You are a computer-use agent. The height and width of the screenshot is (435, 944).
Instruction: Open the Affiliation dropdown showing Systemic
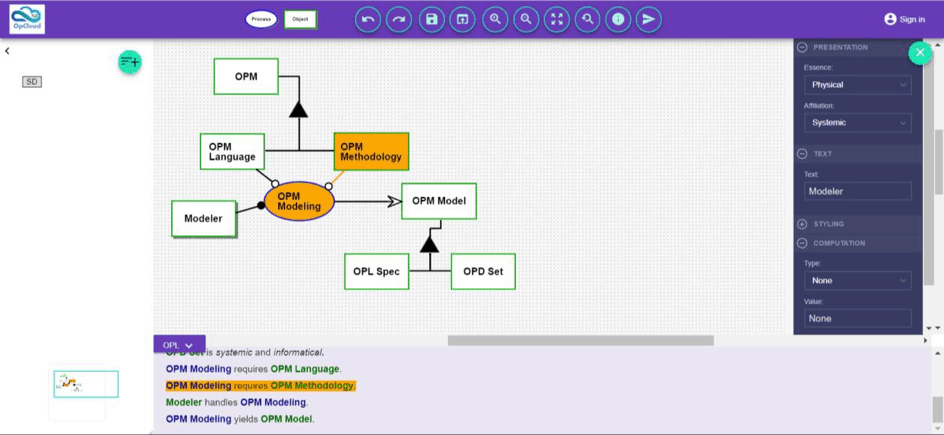point(857,123)
